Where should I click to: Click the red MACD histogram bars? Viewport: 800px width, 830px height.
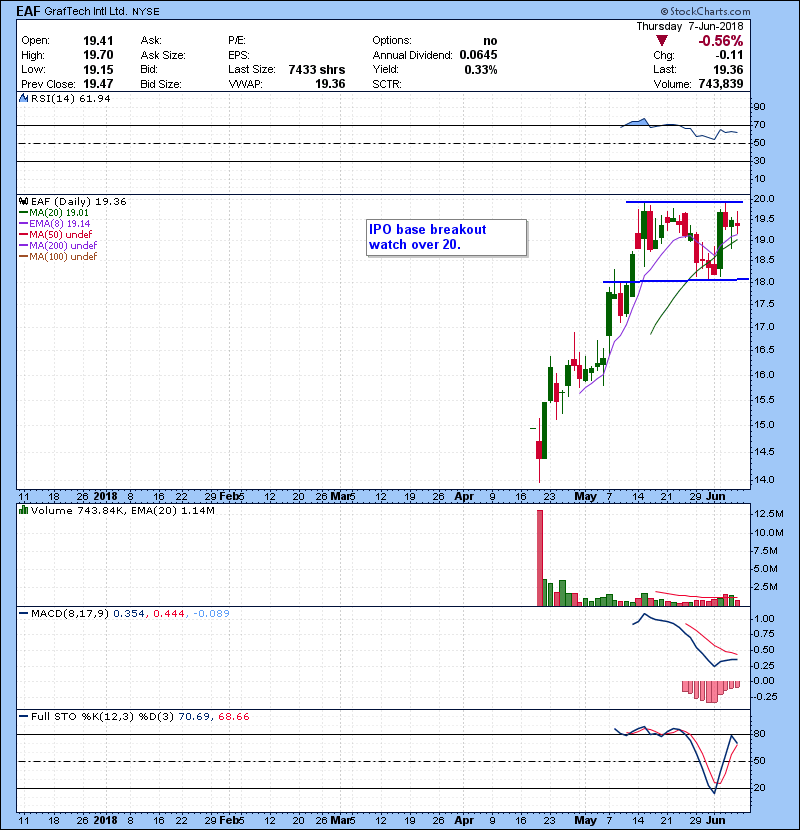711,690
